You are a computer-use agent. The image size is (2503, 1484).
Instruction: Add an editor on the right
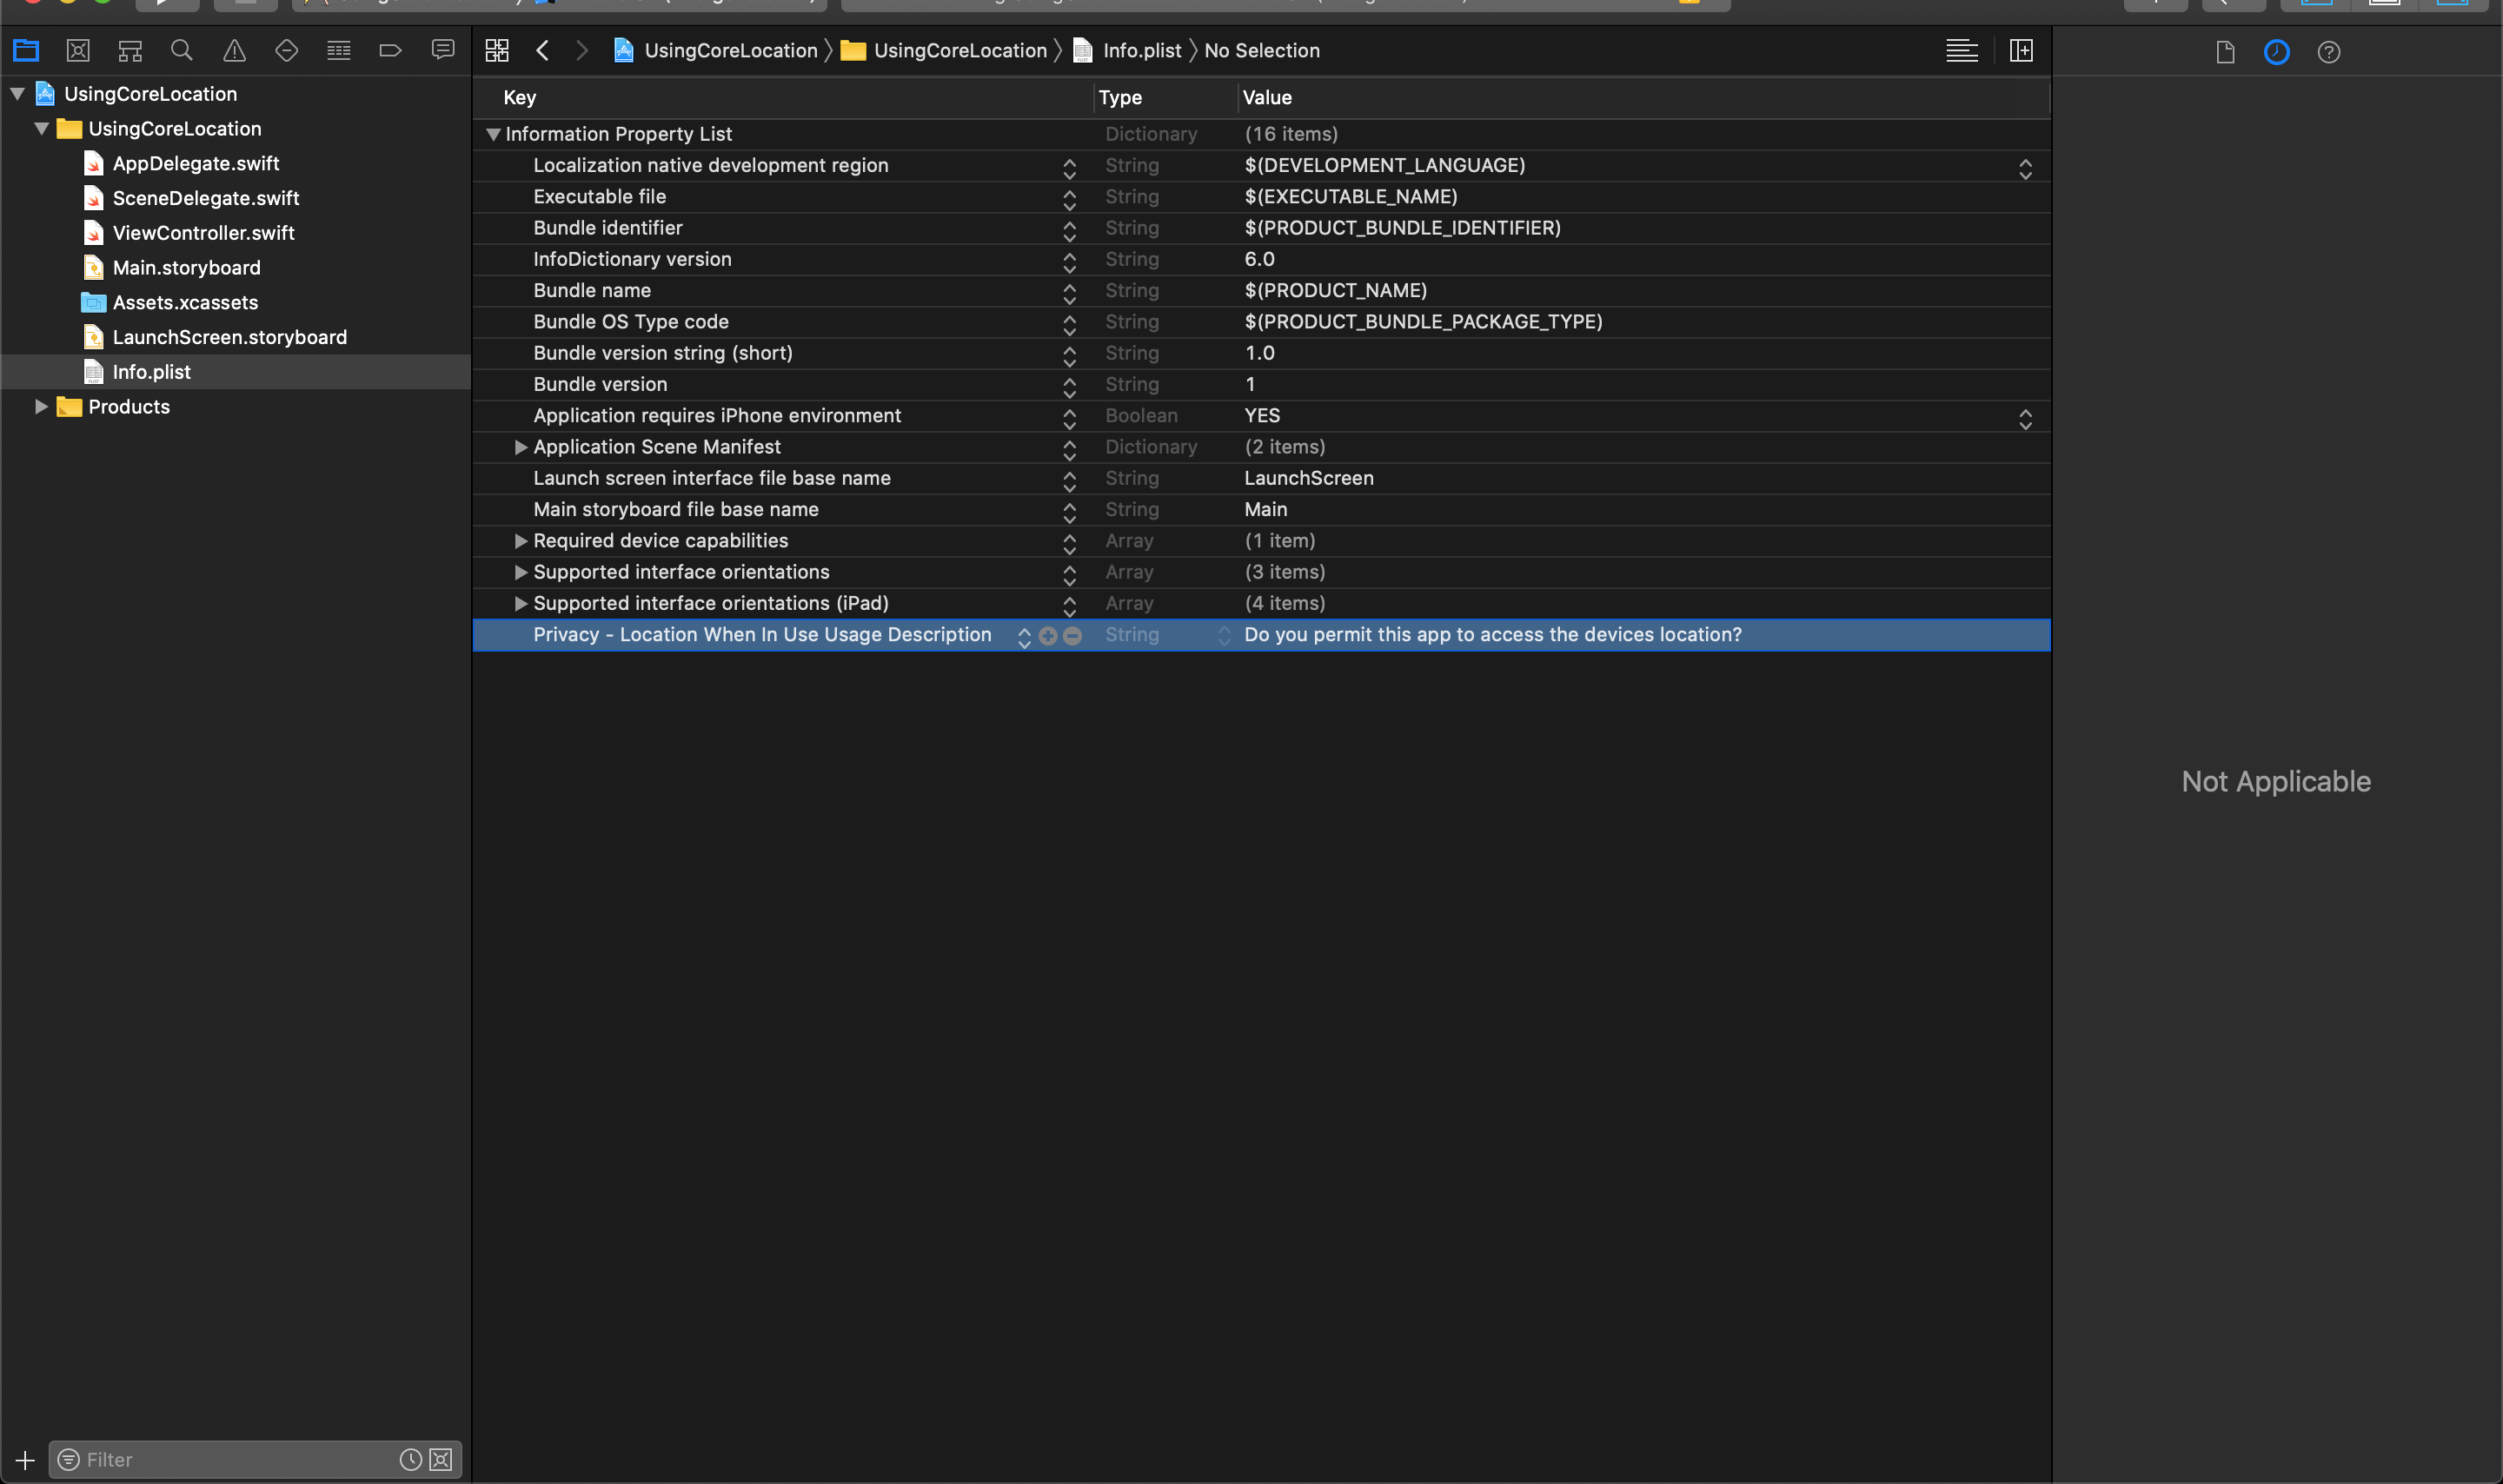(2021, 50)
